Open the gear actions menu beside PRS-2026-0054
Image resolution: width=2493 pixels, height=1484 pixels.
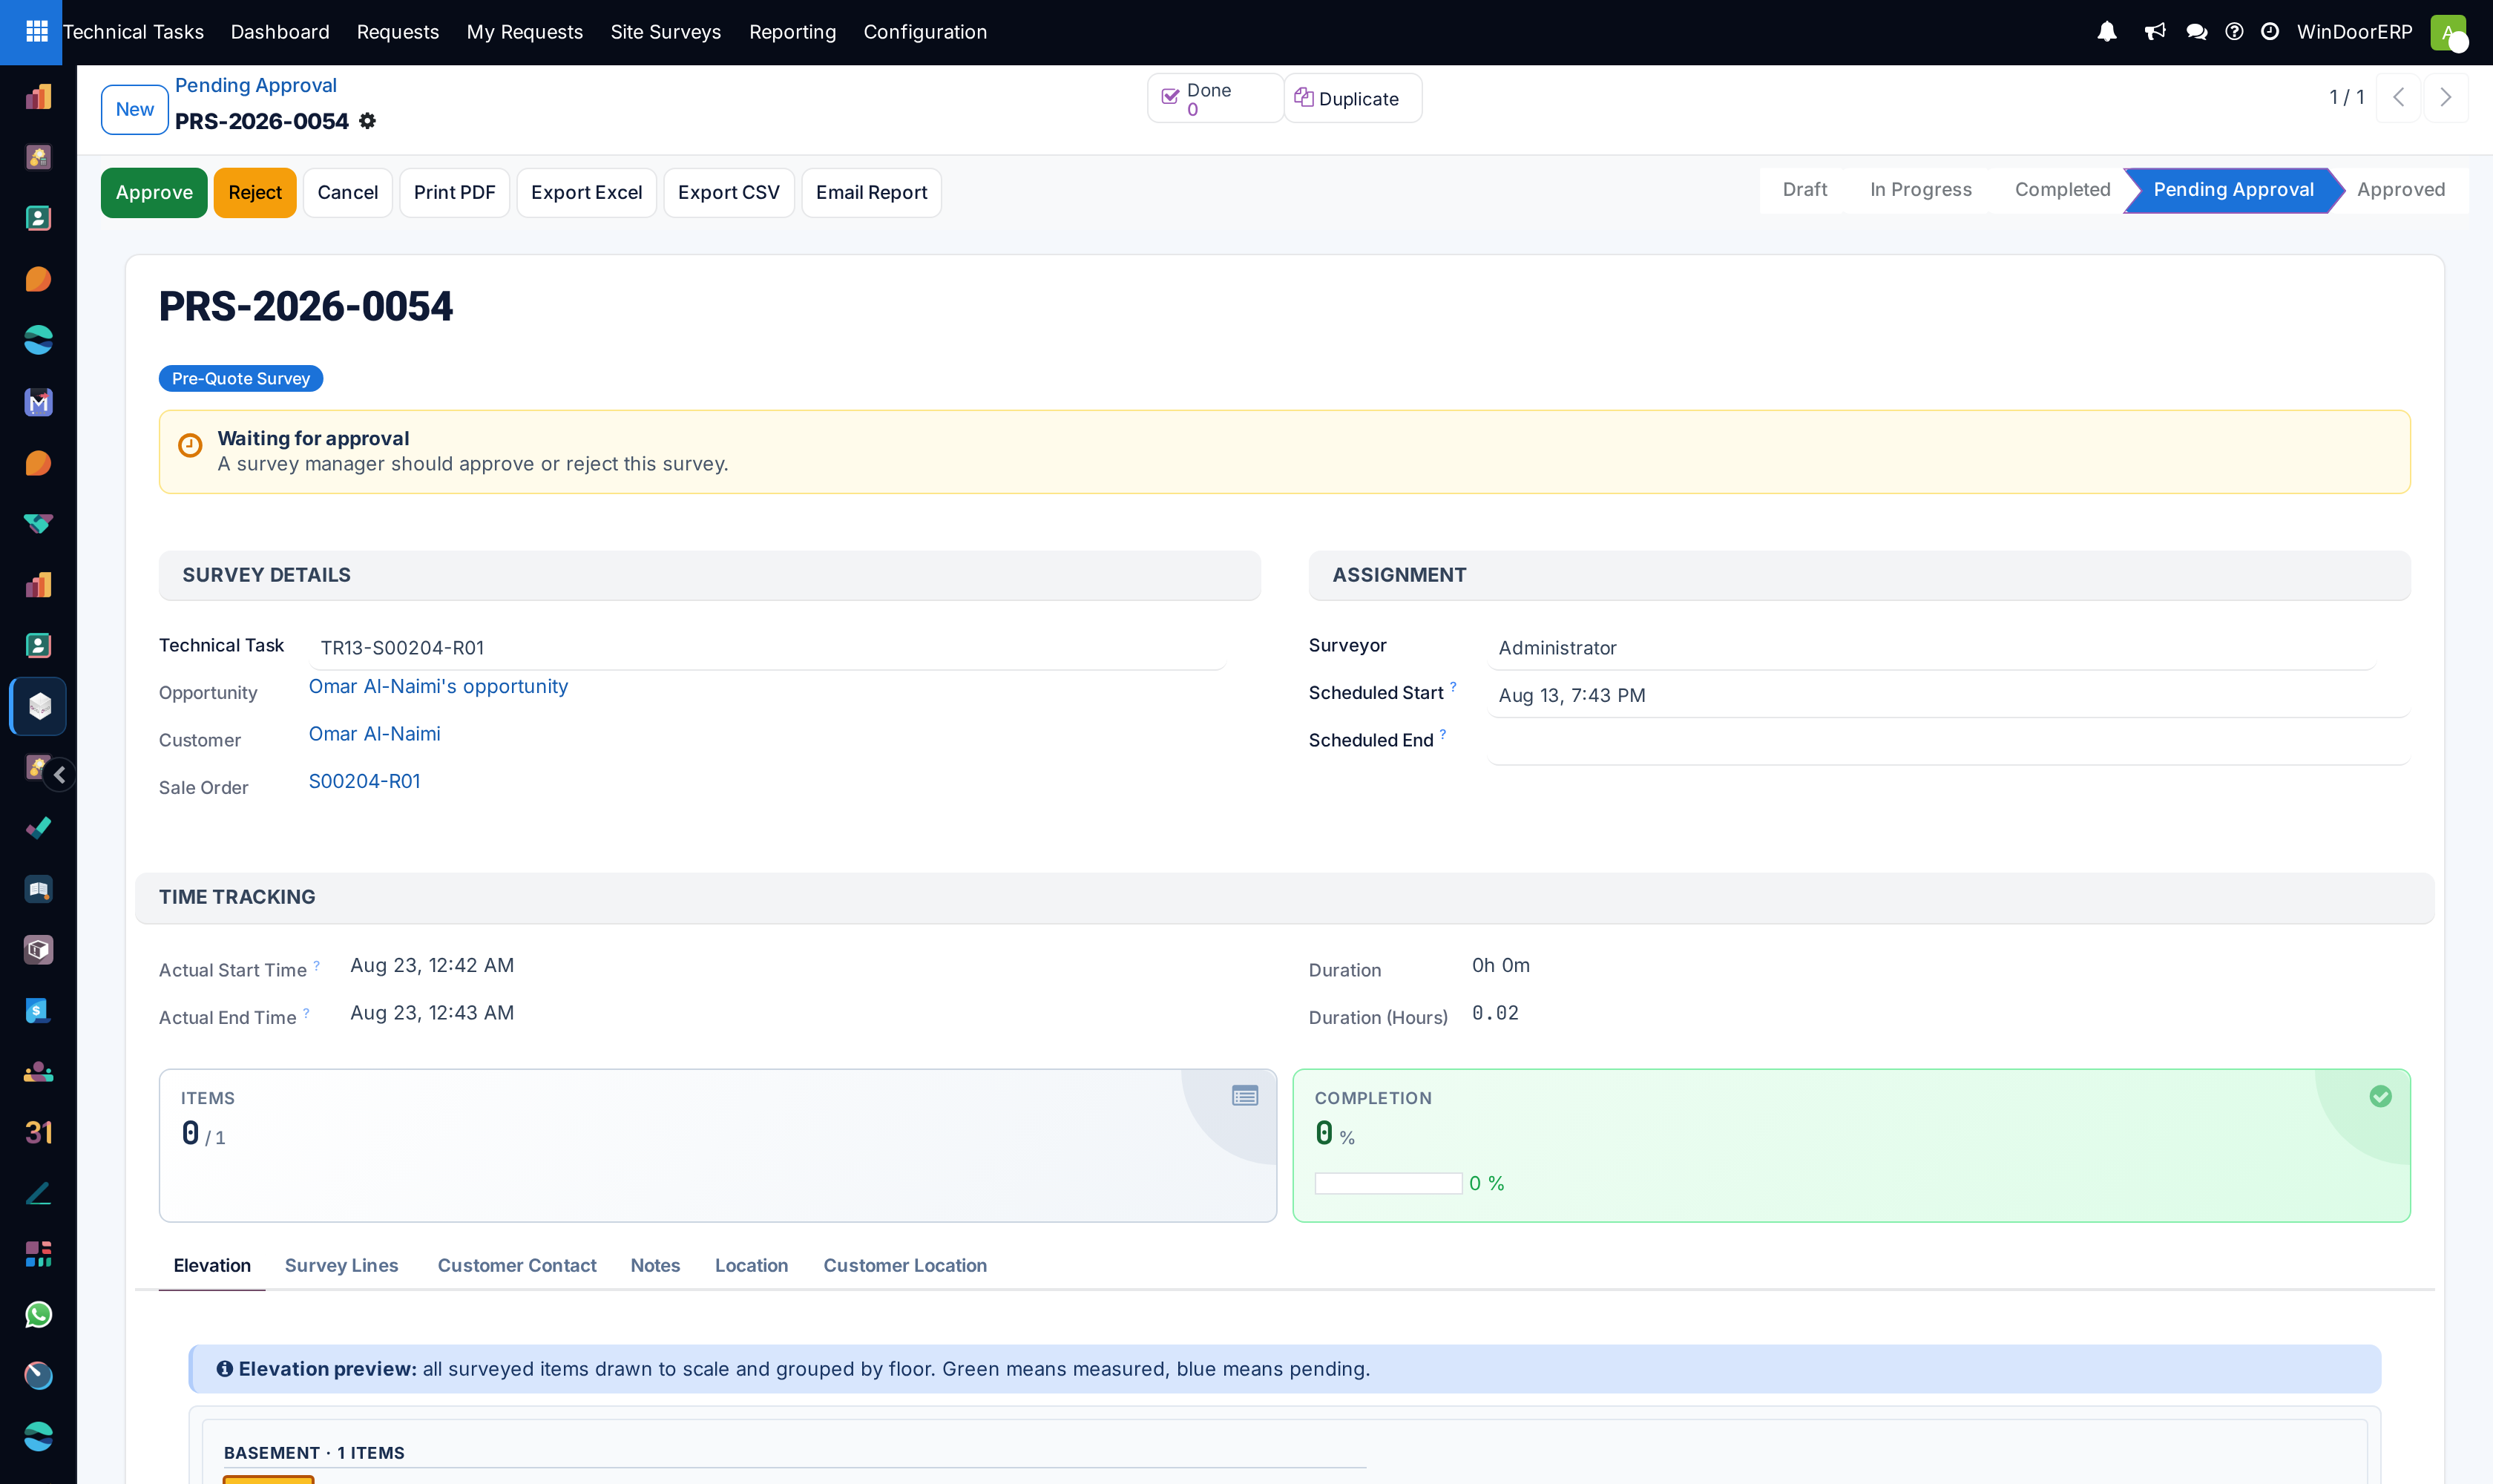(368, 121)
